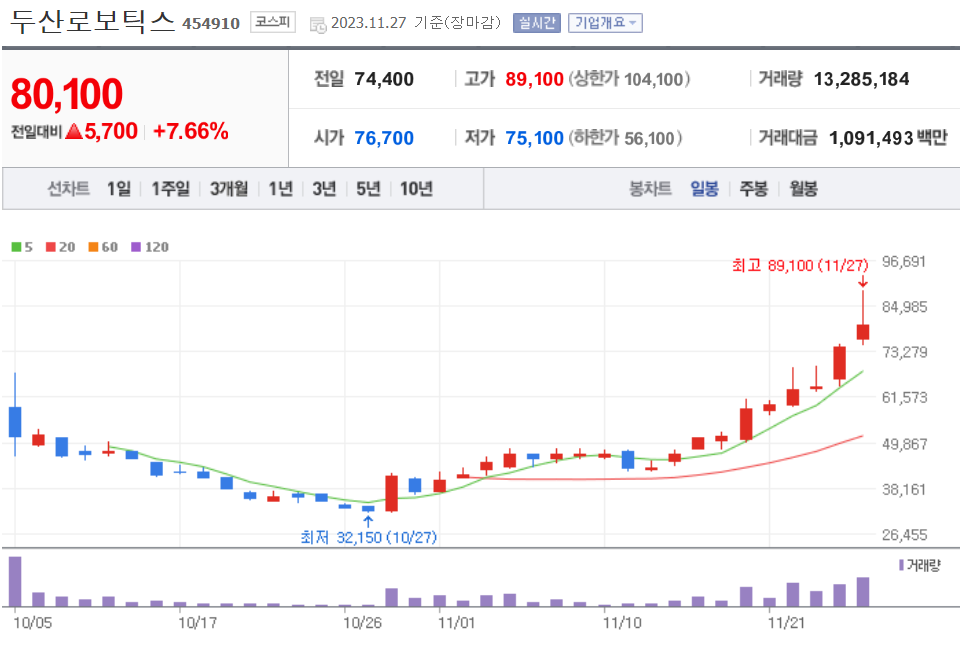
Task: Click the 11/27 red candlestick at chart peak
Action: [x=863, y=332]
